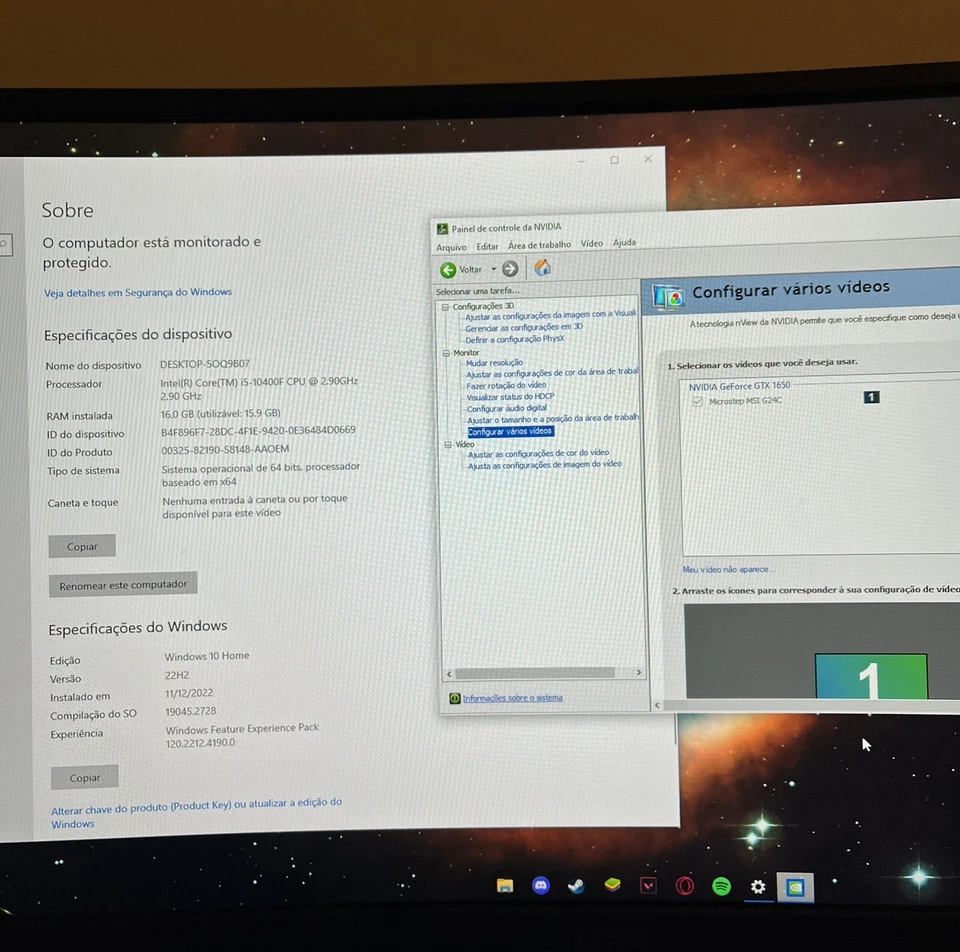Click the display number 1 badge
Screen dimensions: 960x952
[871, 397]
